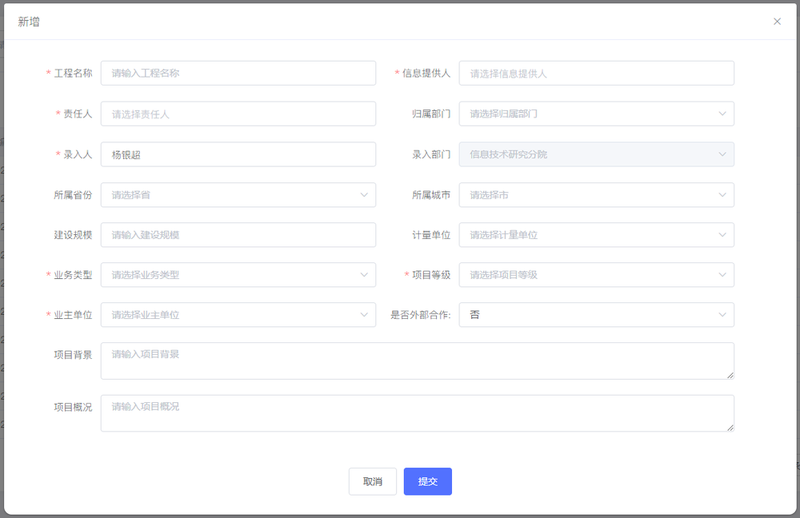800x518 pixels.
Task: Click the 工程名称 label text
Action: [x=73, y=73]
